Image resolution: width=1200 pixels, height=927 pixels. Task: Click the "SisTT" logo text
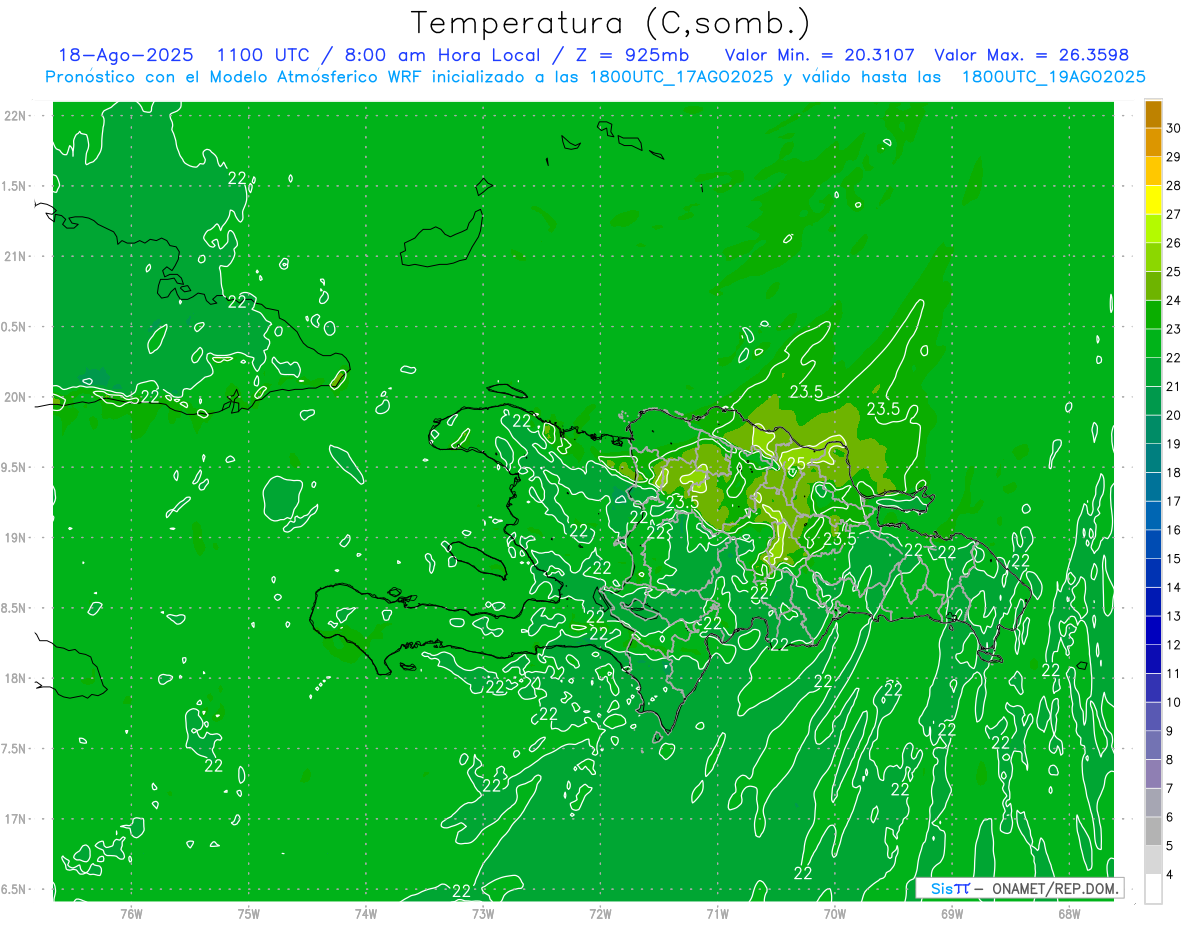click(x=950, y=888)
